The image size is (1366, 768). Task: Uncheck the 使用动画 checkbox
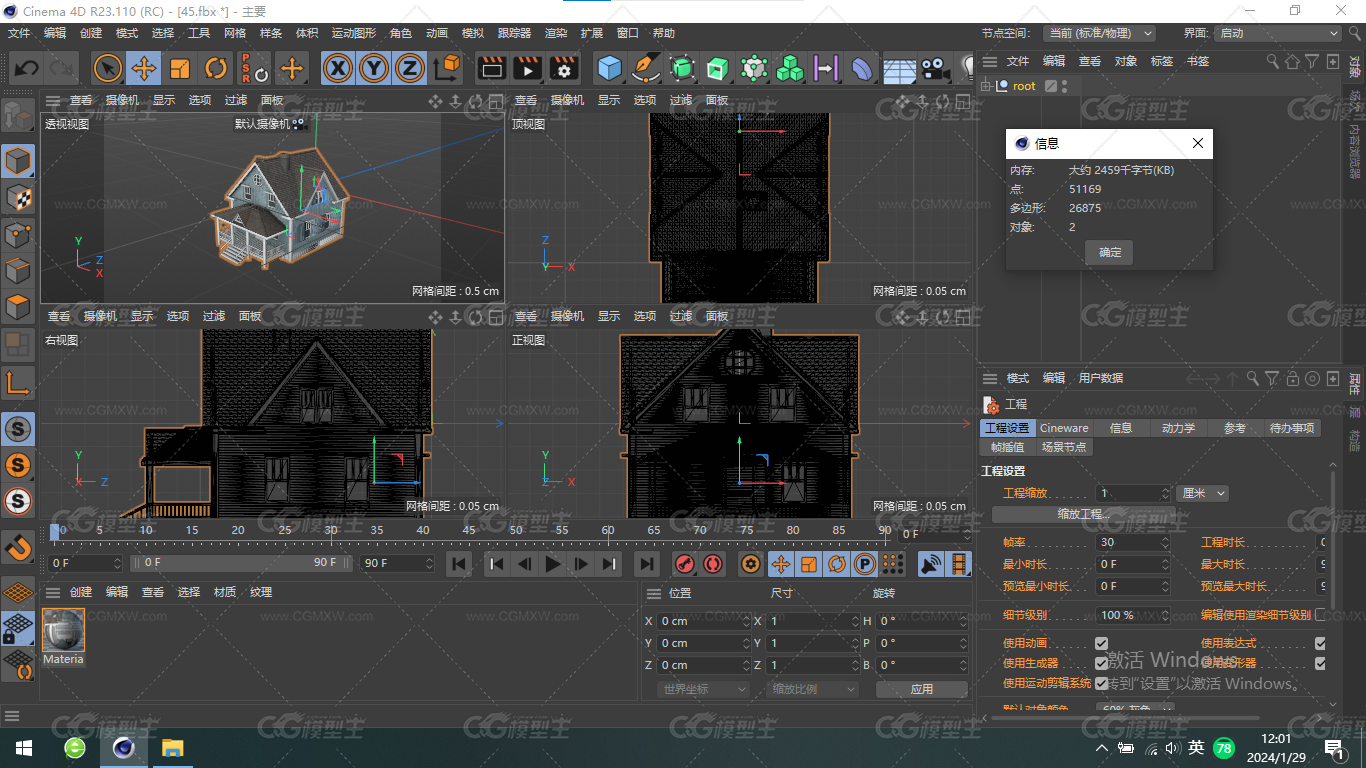point(1101,643)
